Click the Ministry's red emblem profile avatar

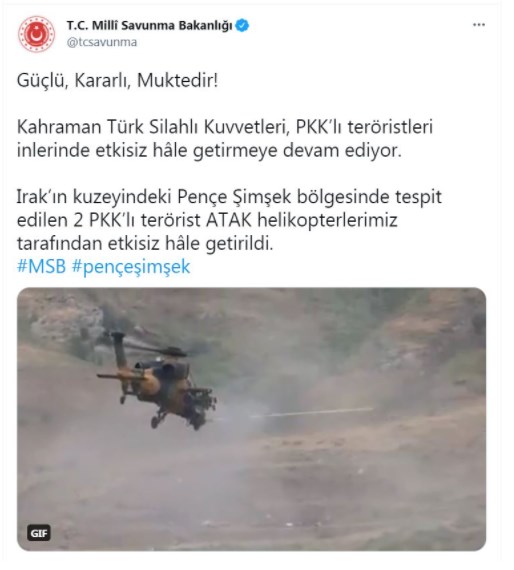point(36,34)
